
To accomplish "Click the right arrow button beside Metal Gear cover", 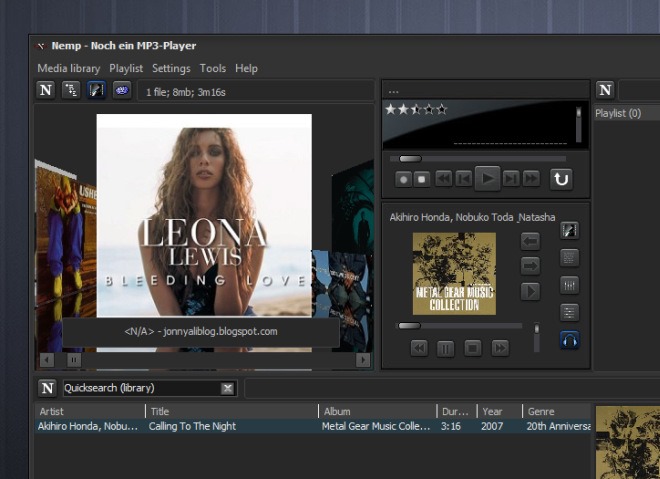I will (530, 266).
